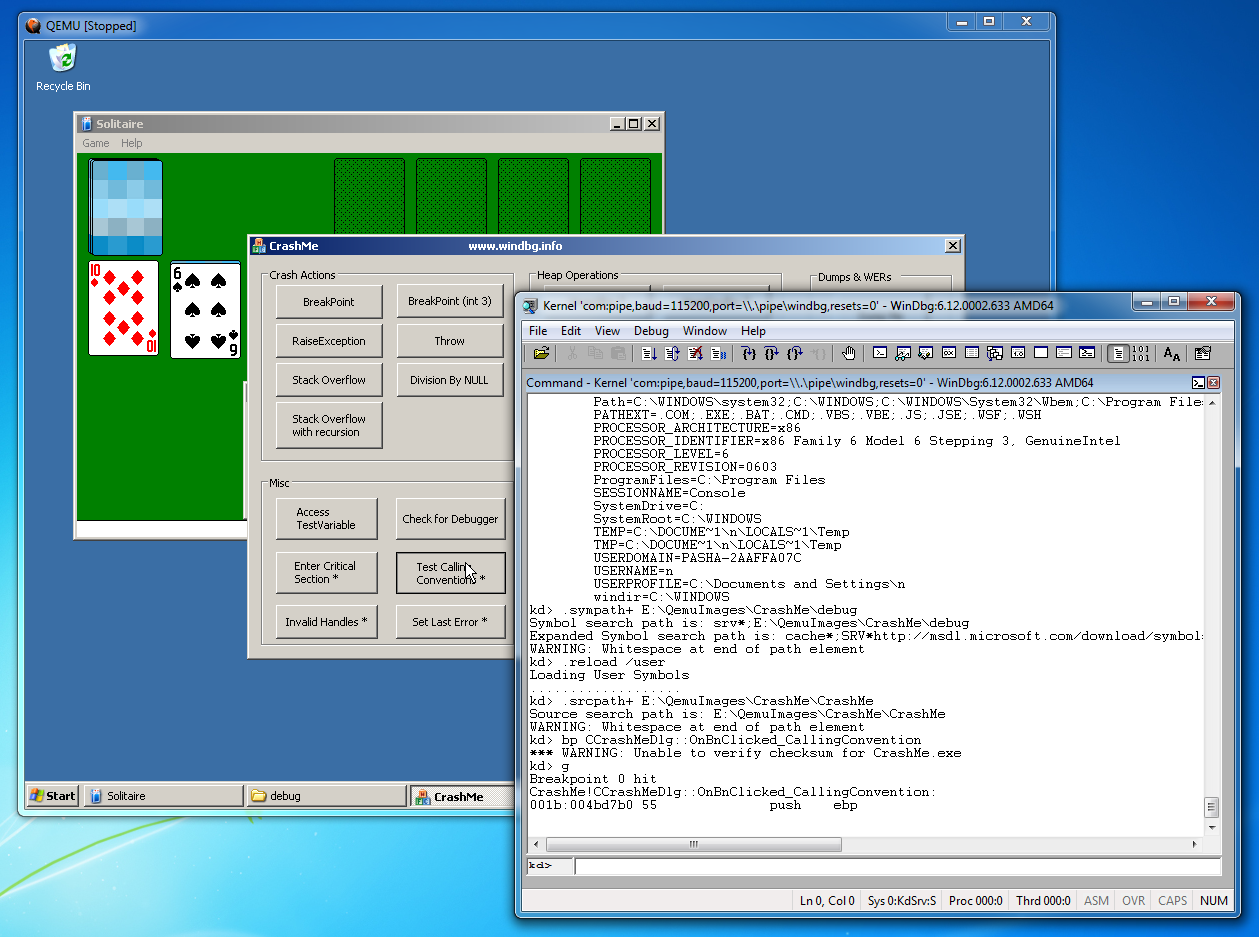Open the Command window via toolbar icon
1259x937 pixels.
point(880,353)
